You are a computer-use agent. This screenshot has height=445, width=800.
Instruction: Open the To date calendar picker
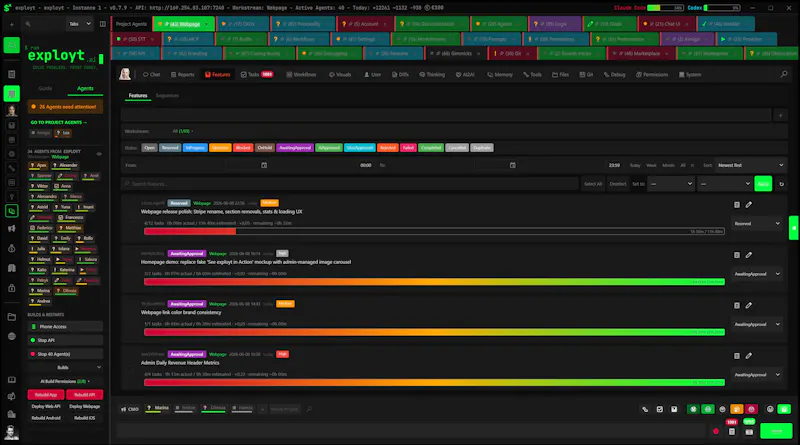512,165
